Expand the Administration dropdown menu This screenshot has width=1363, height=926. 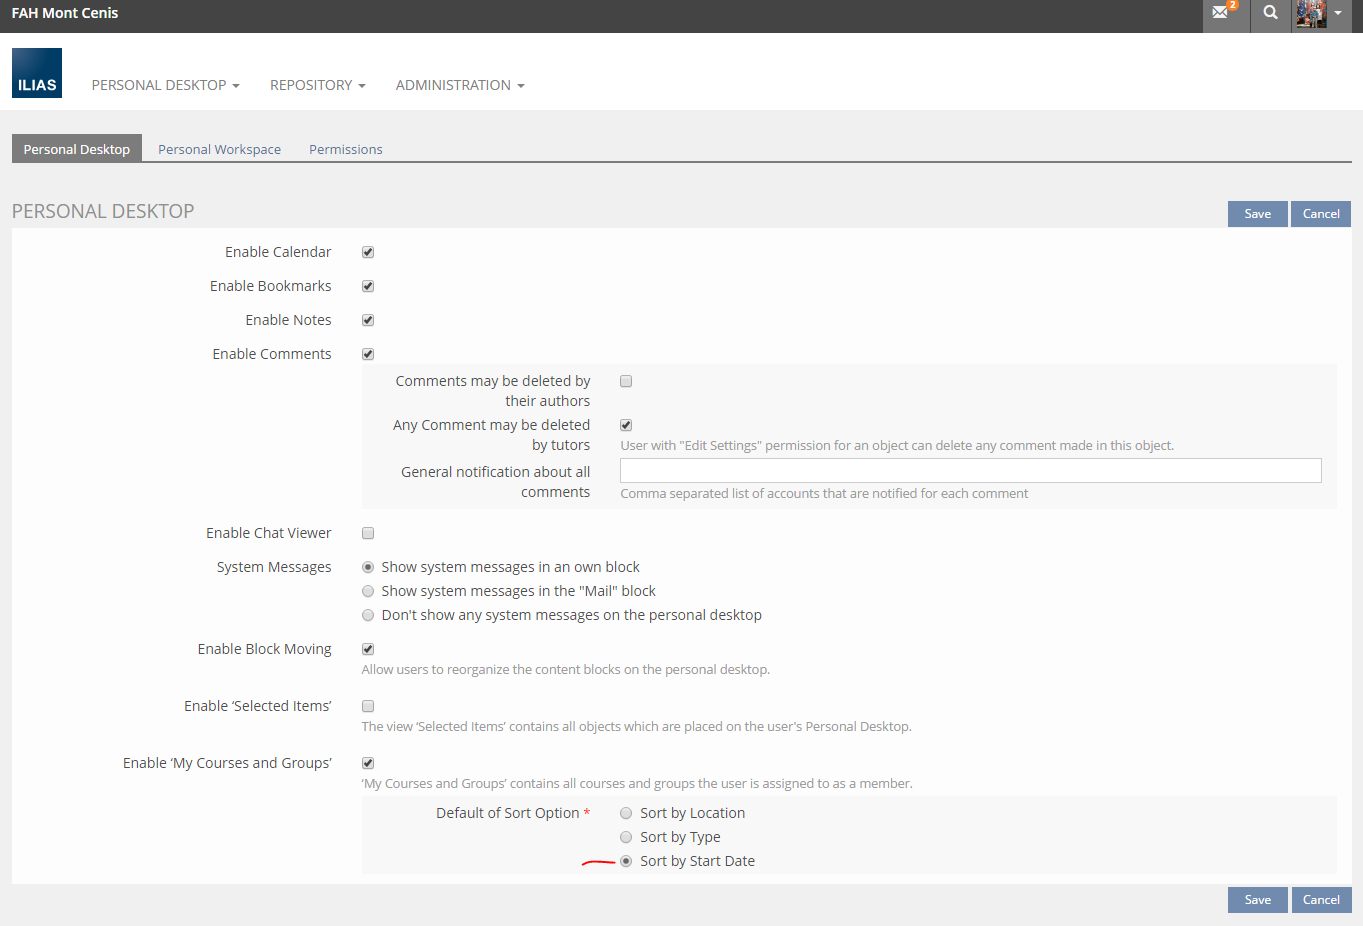point(459,85)
